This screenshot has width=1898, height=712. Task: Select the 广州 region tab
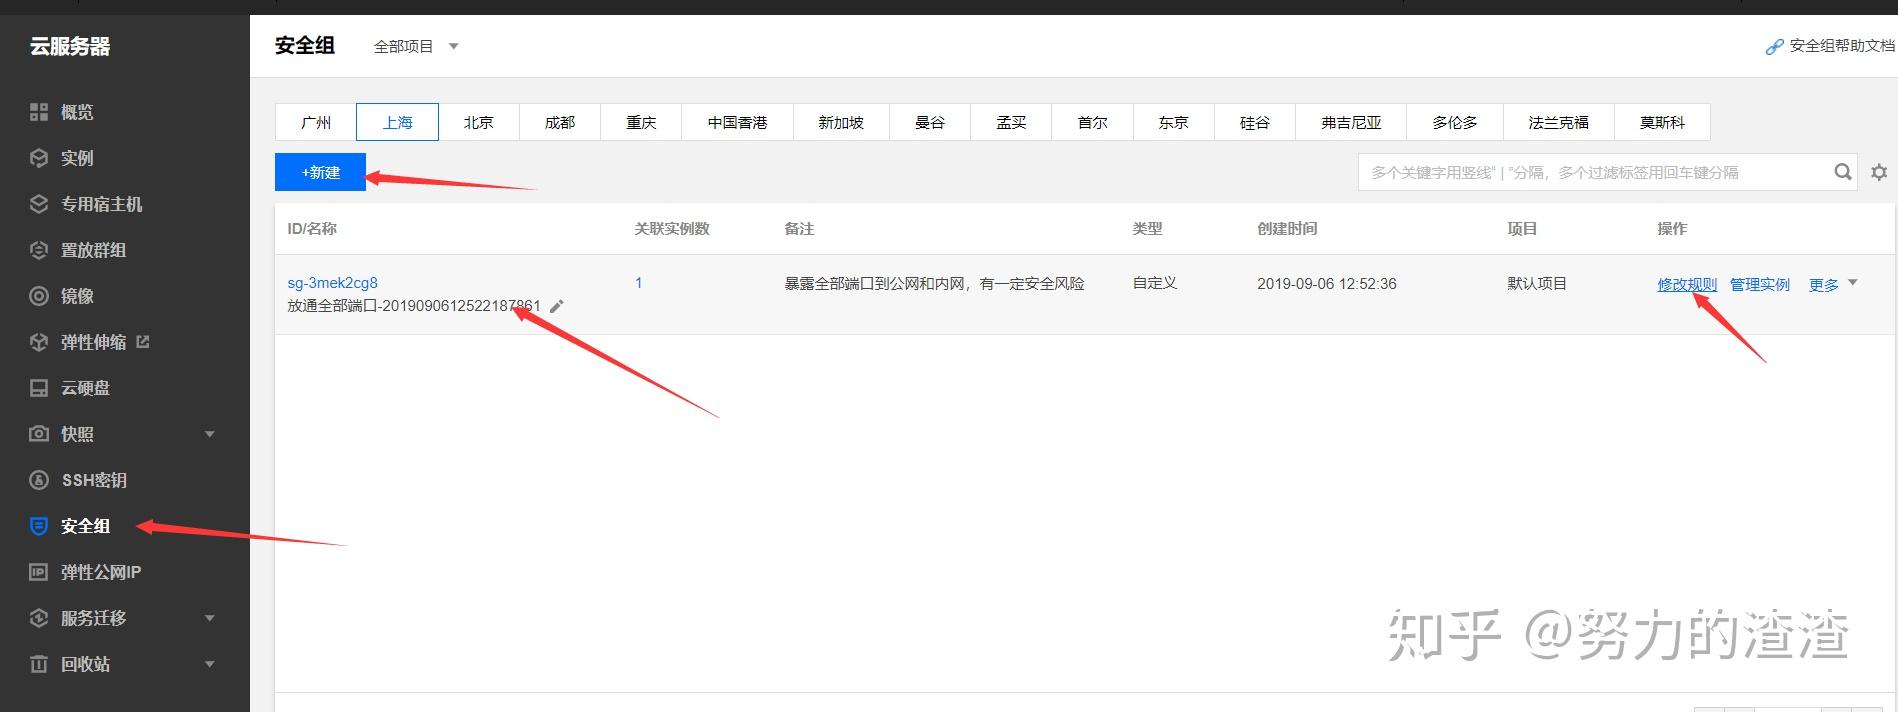pos(316,122)
